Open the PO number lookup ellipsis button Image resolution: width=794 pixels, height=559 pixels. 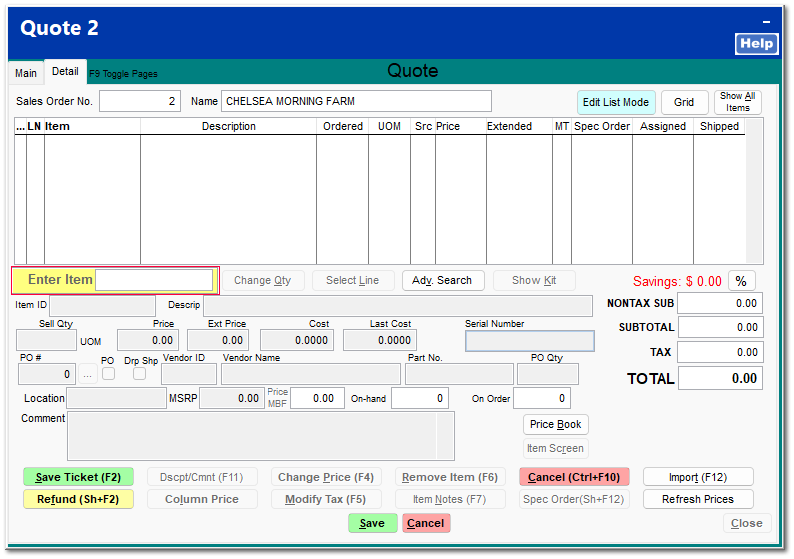tap(88, 374)
